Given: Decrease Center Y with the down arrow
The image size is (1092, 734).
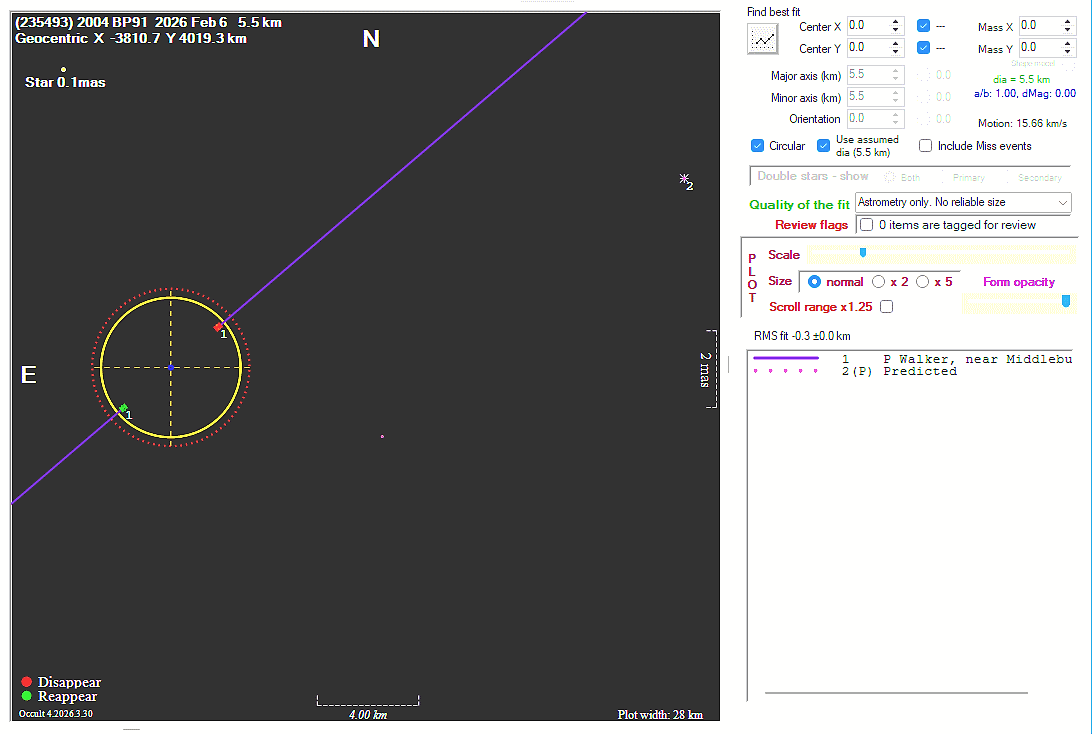Looking at the screenshot, I should [x=896, y=53].
